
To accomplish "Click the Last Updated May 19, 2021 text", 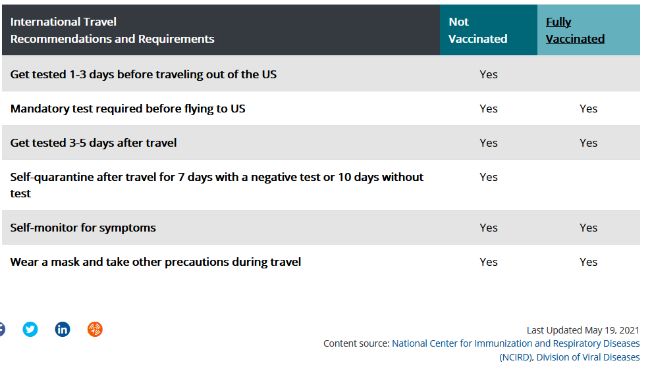I will [583, 330].
